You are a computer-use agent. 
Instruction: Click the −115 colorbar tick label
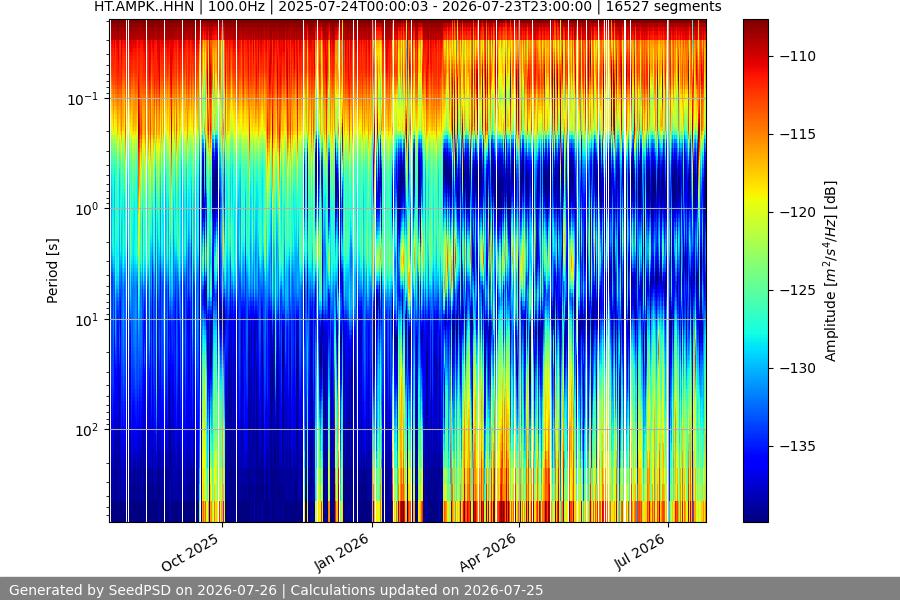coord(798,134)
